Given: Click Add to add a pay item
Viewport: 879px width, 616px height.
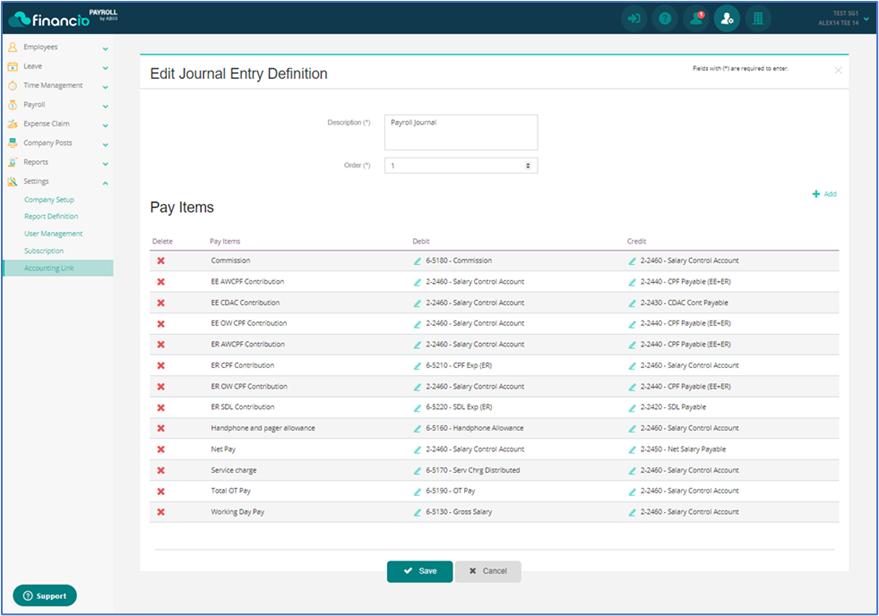Looking at the screenshot, I should (x=824, y=194).
